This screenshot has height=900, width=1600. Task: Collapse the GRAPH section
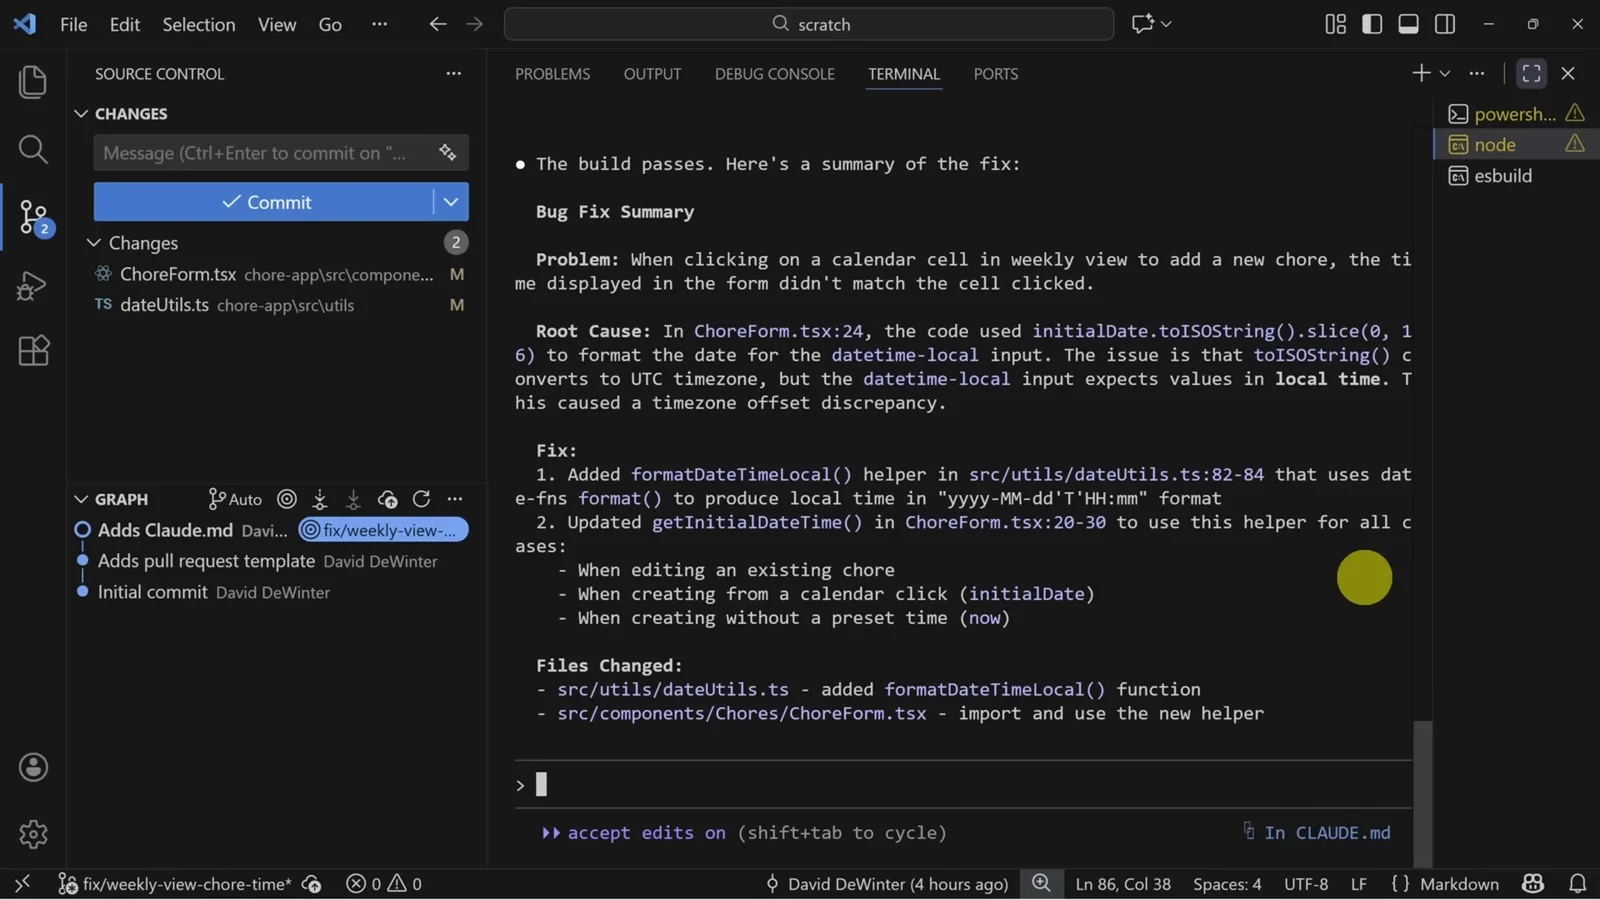pos(81,499)
